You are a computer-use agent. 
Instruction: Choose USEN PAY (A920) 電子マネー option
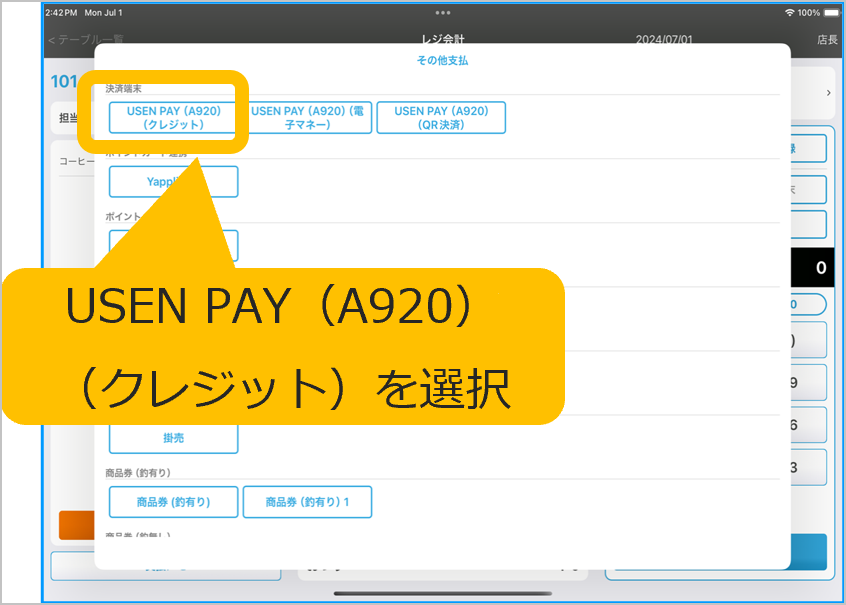(311, 118)
